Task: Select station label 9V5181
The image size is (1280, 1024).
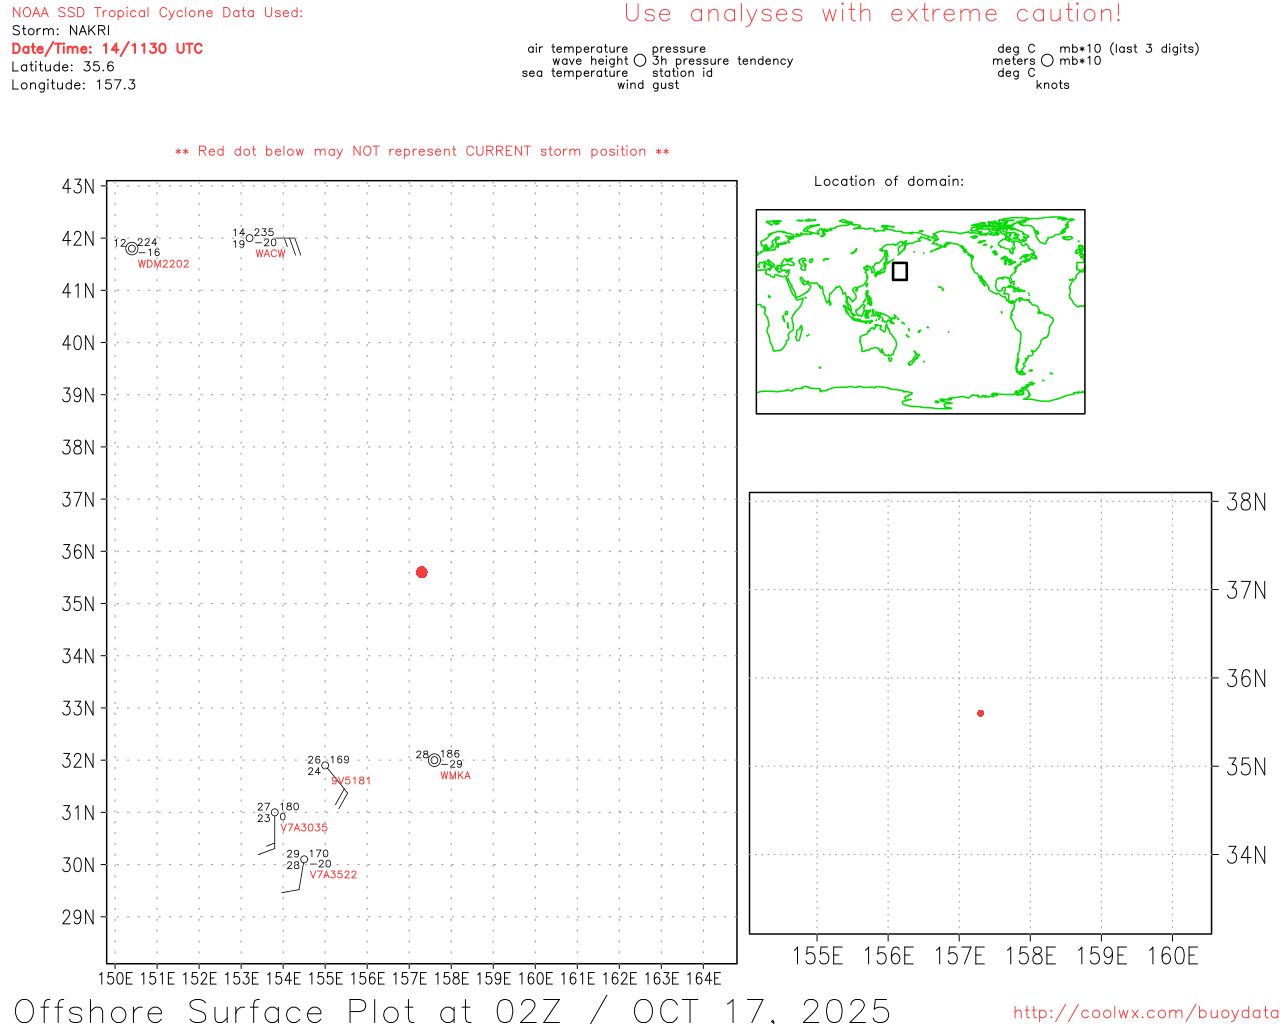Action: [x=351, y=781]
